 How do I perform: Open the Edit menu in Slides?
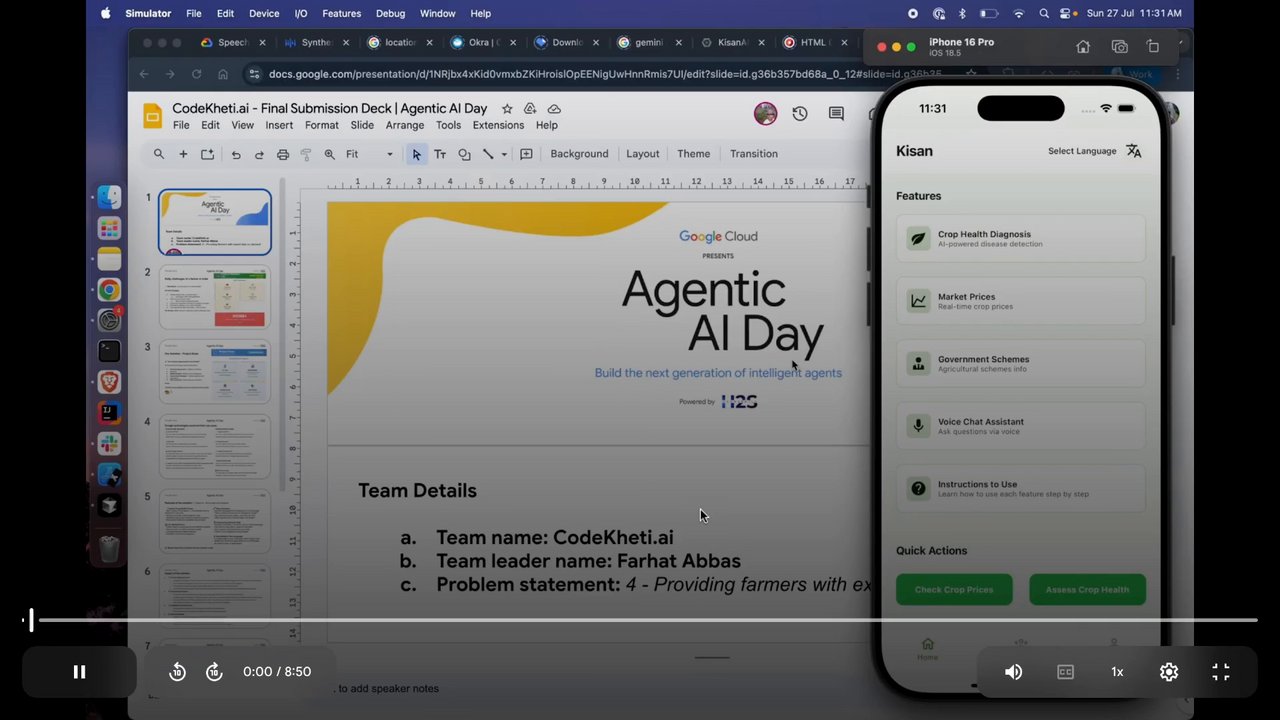click(210, 125)
